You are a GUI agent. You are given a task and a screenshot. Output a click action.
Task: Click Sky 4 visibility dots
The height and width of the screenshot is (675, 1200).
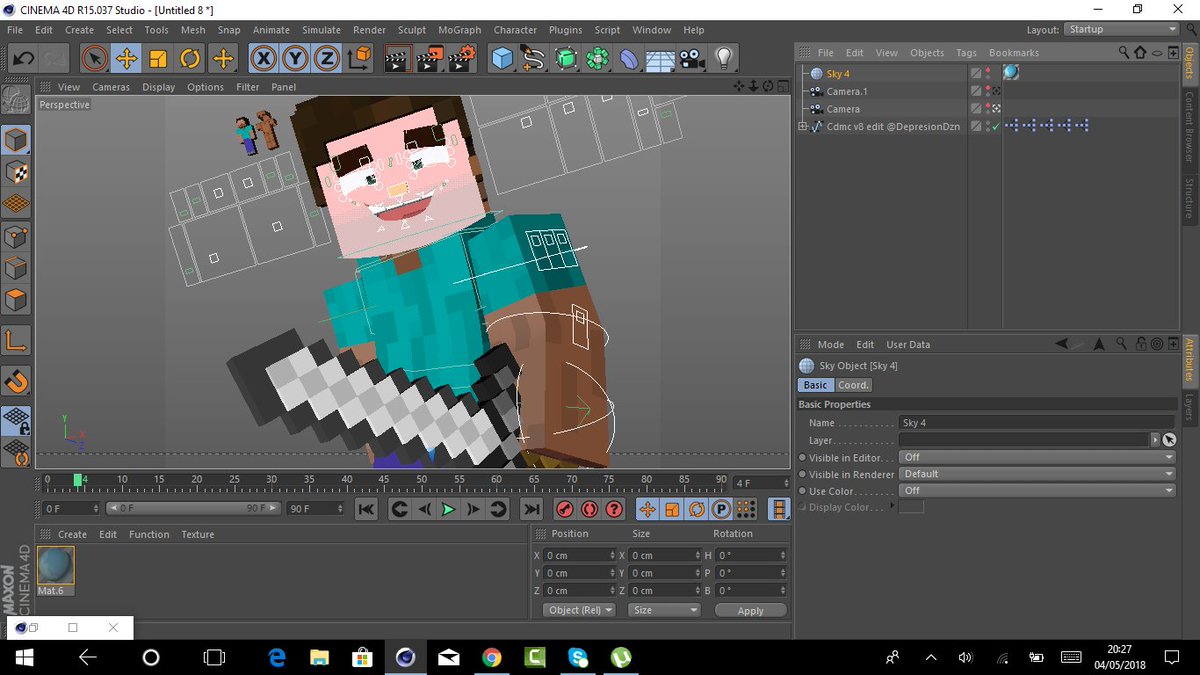988,73
